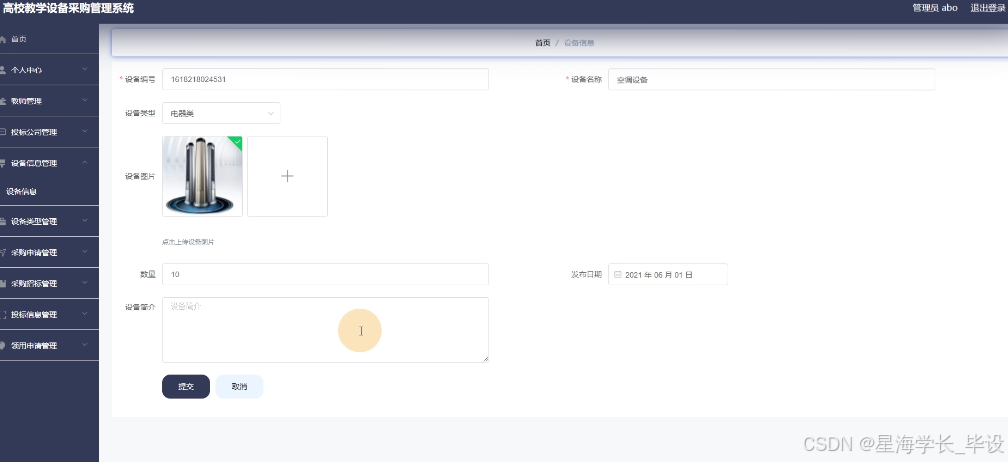The height and width of the screenshot is (462, 1008).
Task: Click the monitor icon beside 设备信息管理
Action: (3, 163)
